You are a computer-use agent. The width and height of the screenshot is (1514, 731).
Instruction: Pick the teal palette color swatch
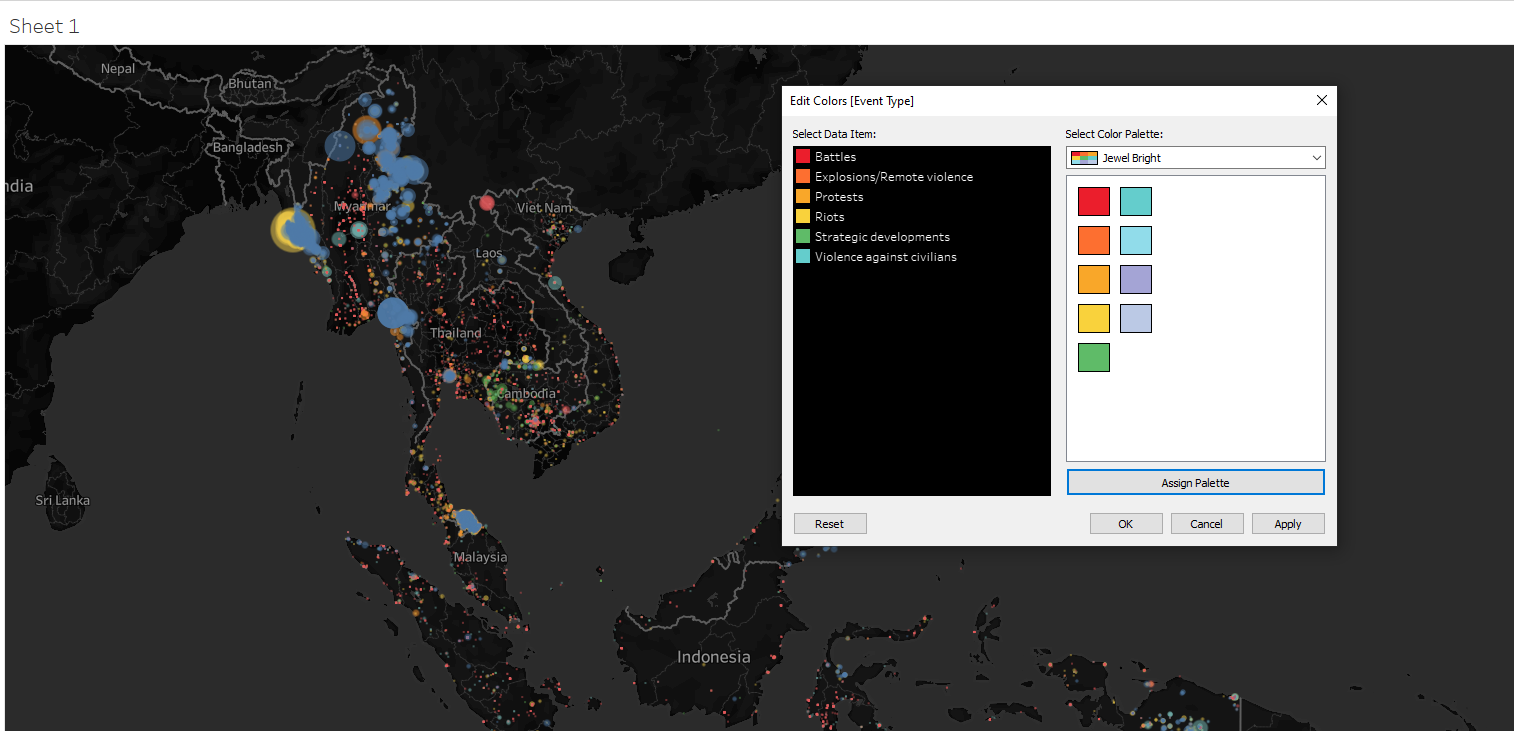coord(1135,201)
